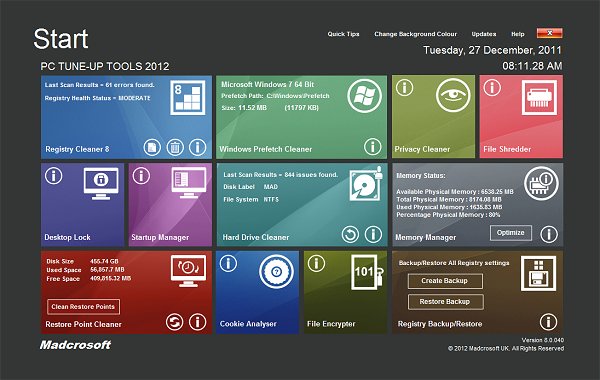Click the Create Backup button
Viewport: 600px width, 380px height.
point(445,281)
